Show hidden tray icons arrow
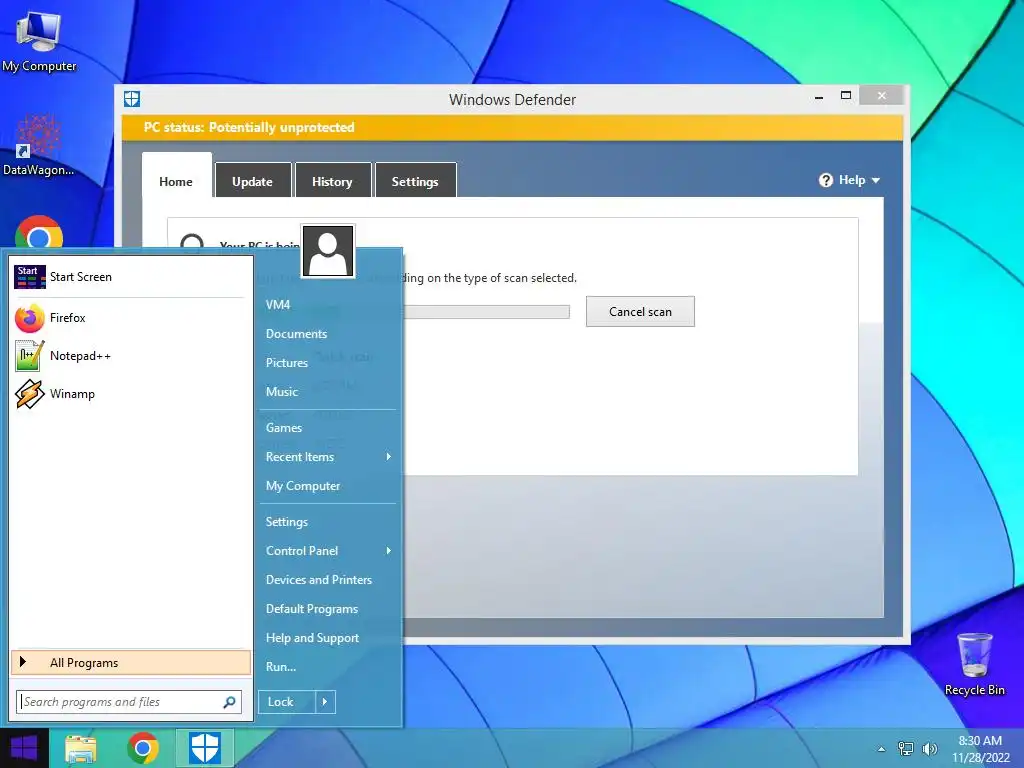Screen dimensions: 1024x768 [882, 749]
